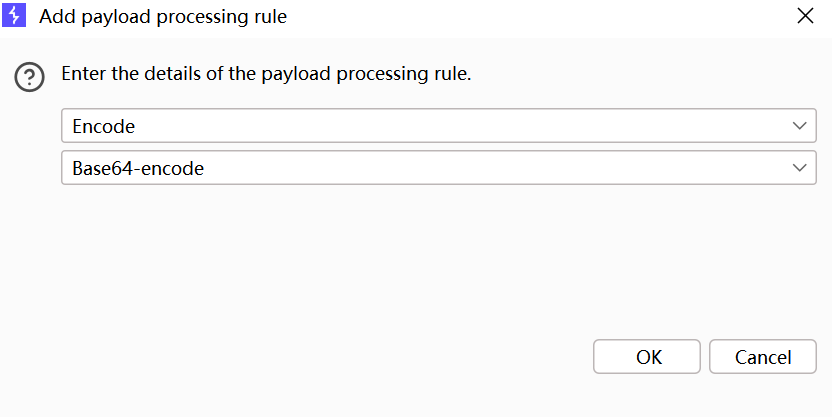The height and width of the screenshot is (417, 832).
Task: Select the "Base64-encode" text in second combo box
Action: point(138,168)
